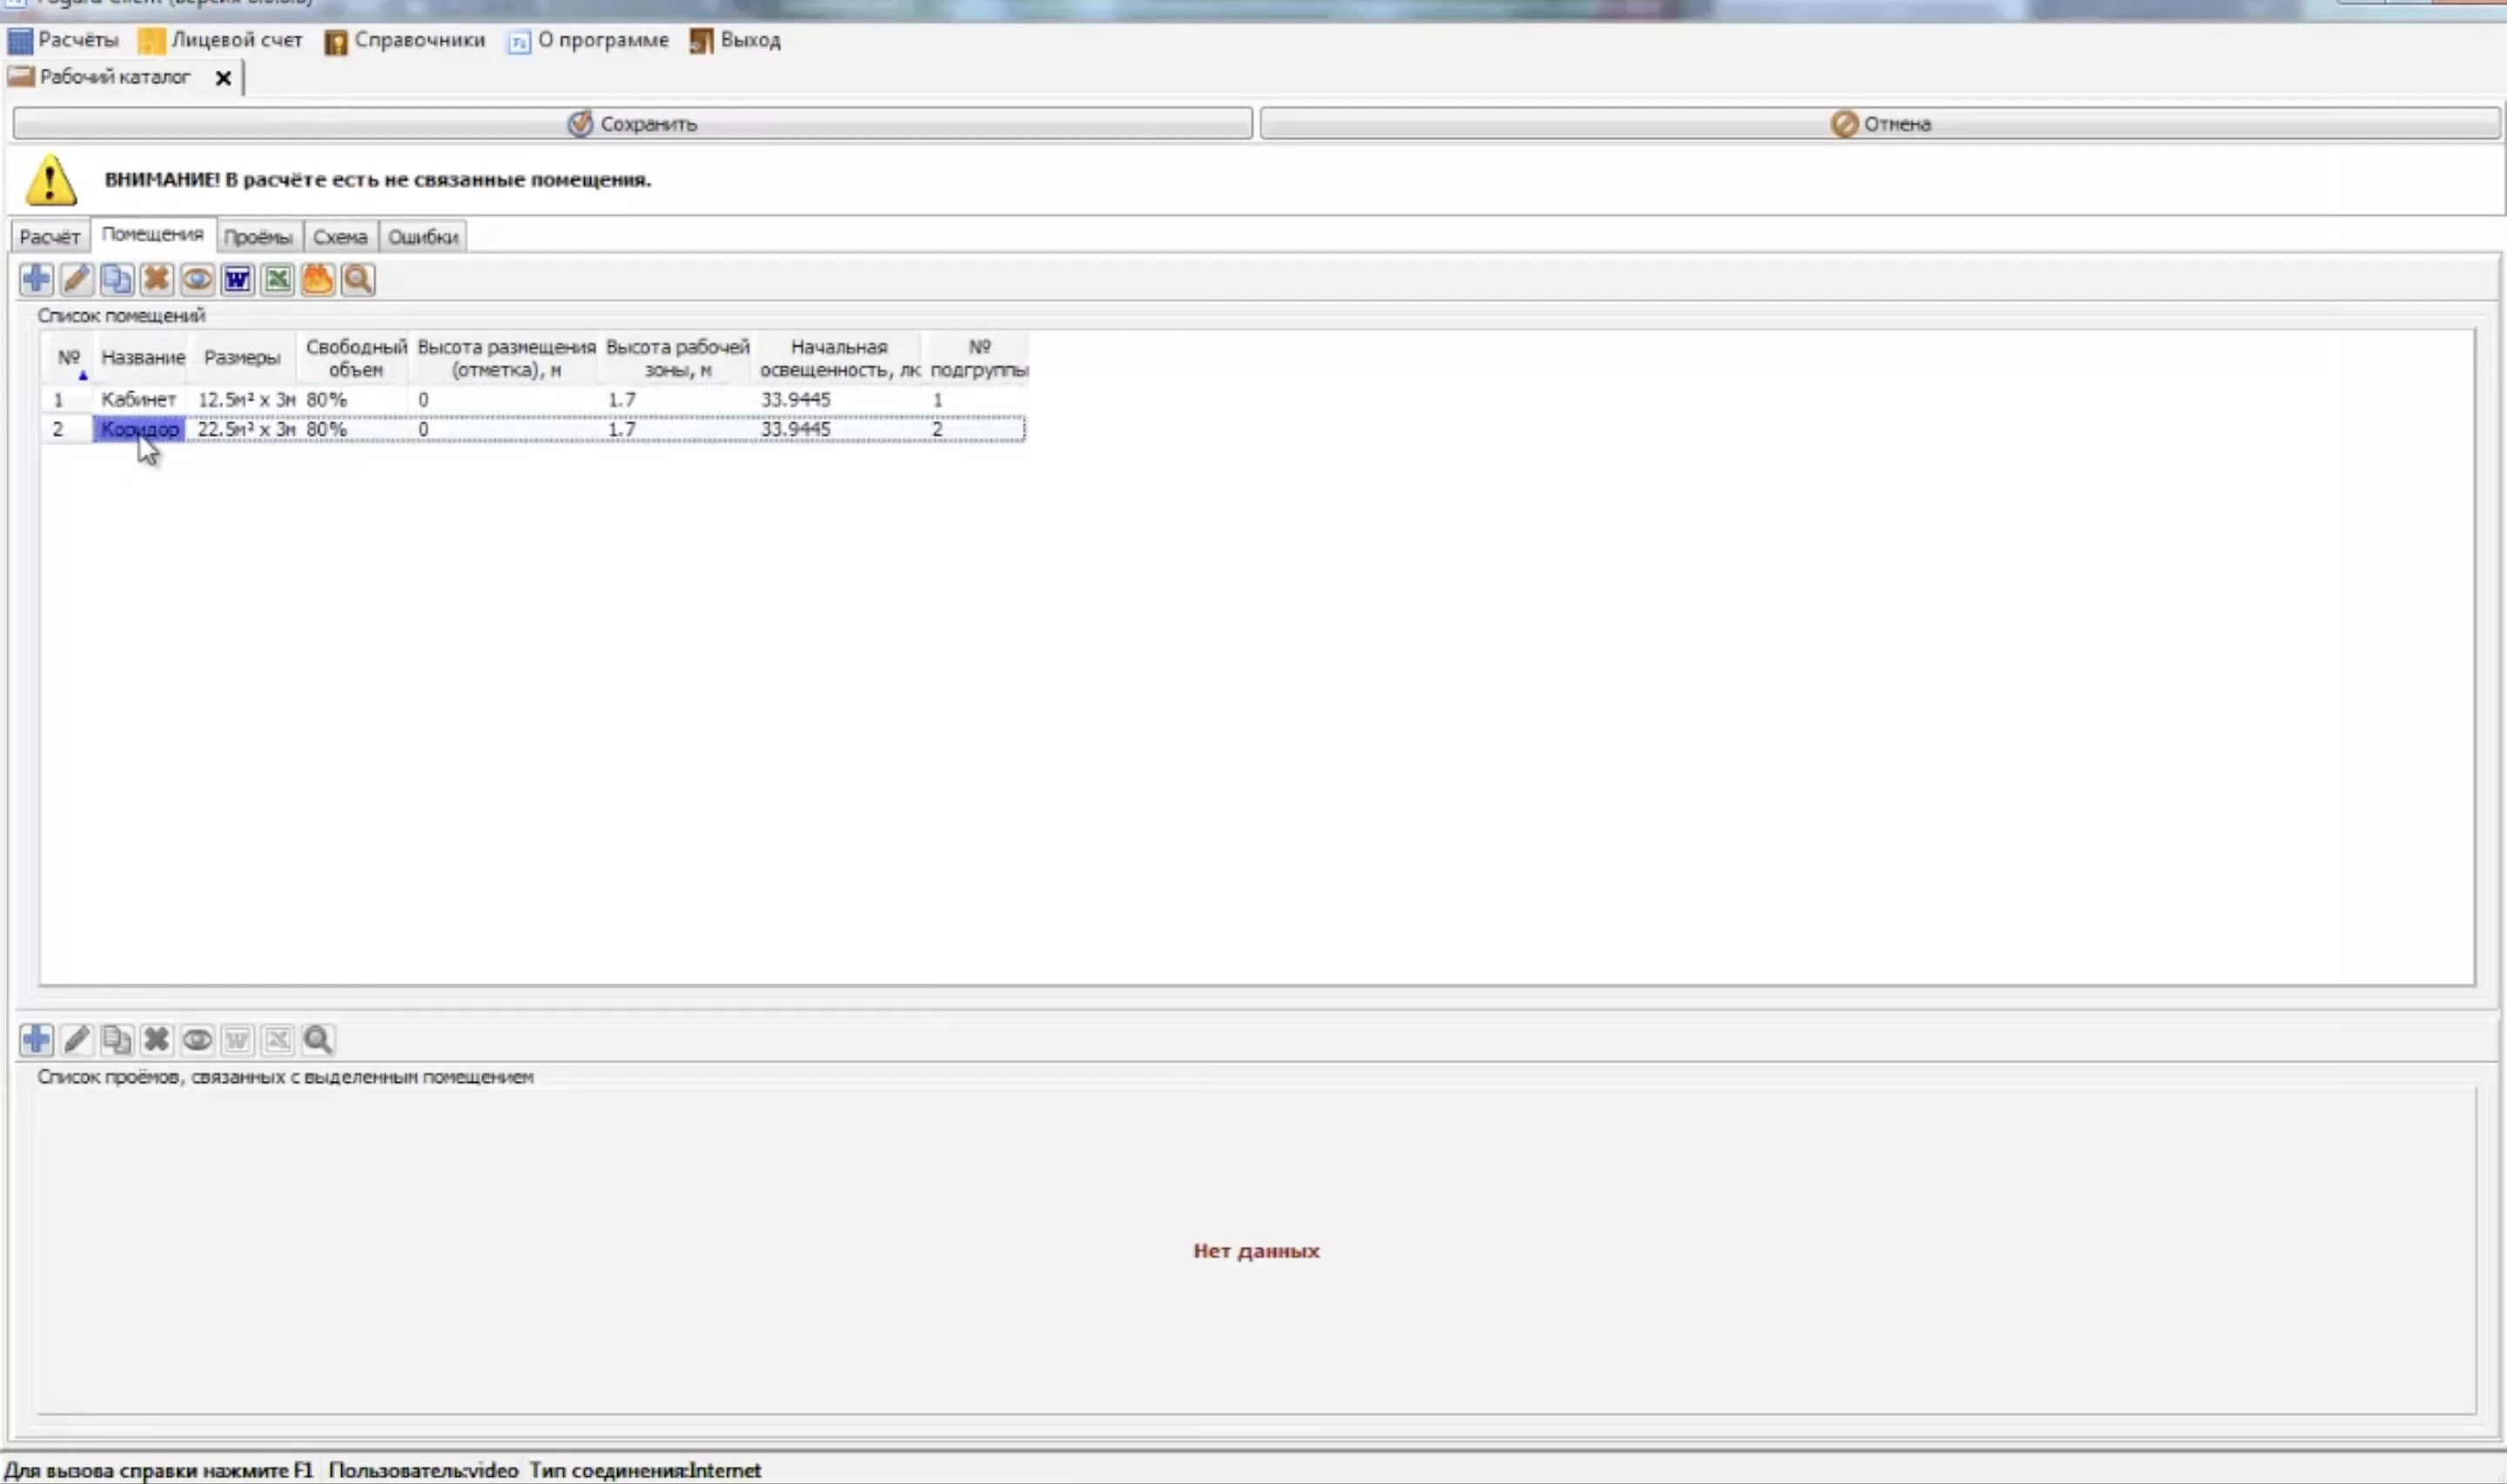Edit the selected room with the pencil icon

point(77,279)
